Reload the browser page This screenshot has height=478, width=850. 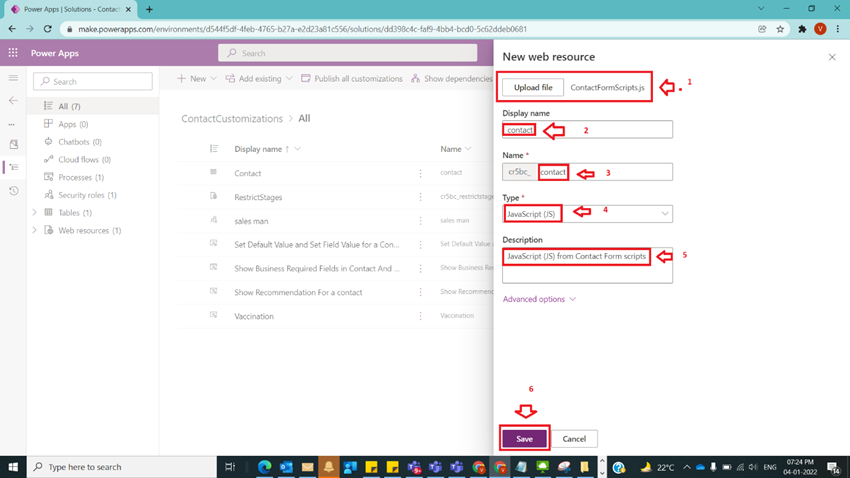point(48,29)
